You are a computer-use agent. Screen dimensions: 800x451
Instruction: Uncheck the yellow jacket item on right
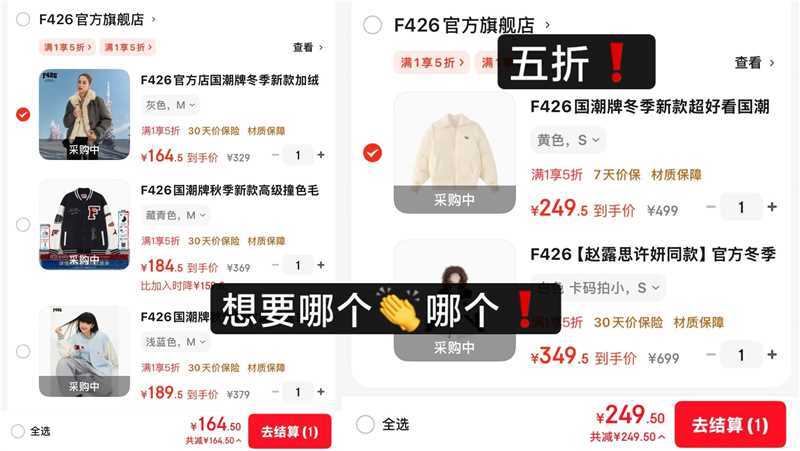tap(372, 153)
